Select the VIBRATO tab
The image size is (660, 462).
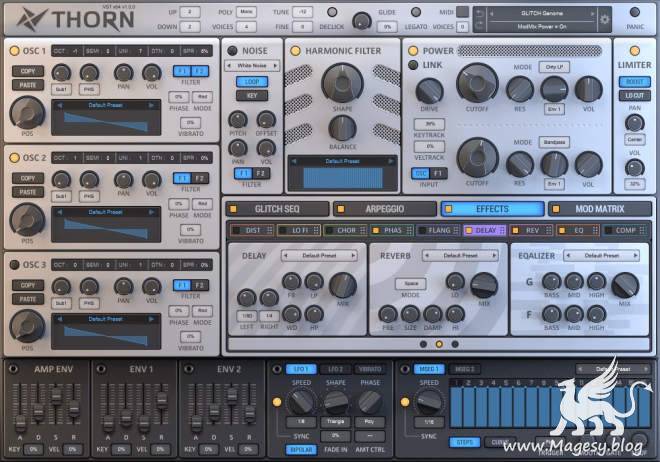(x=370, y=369)
